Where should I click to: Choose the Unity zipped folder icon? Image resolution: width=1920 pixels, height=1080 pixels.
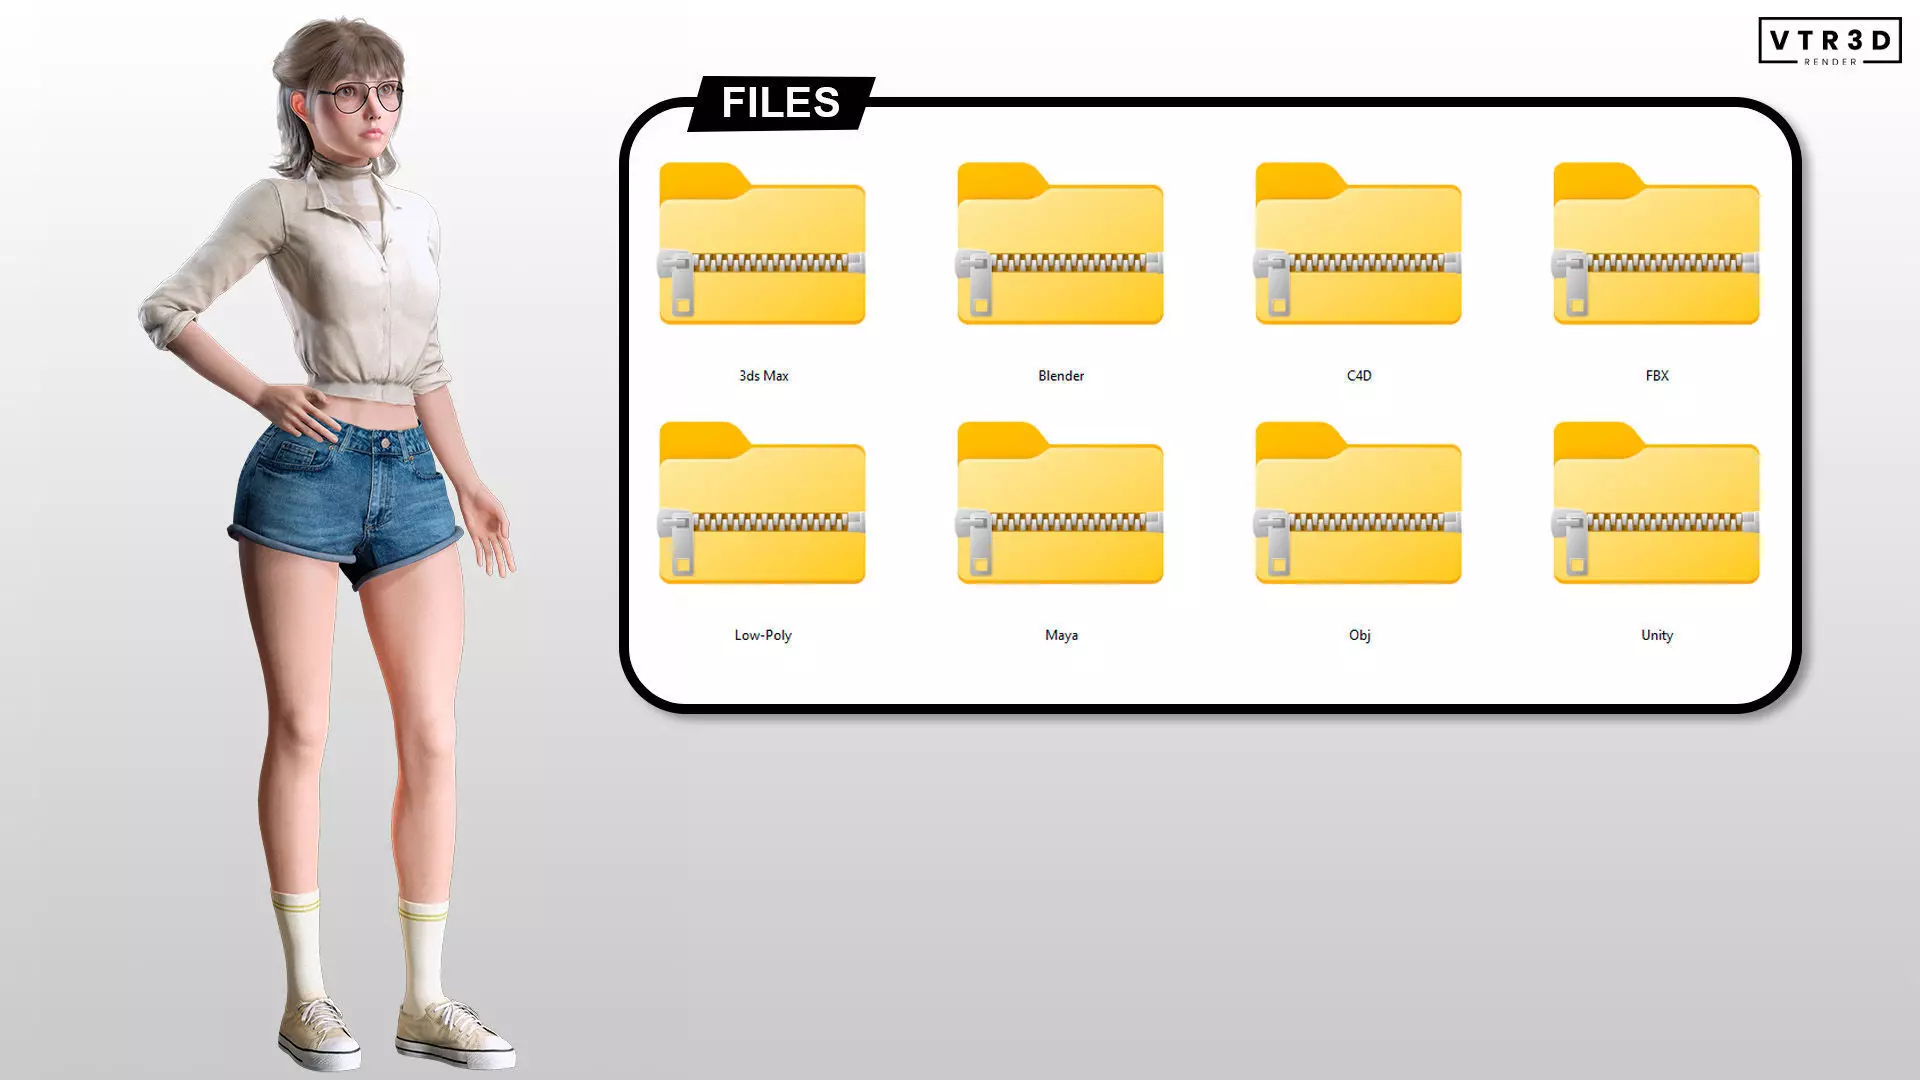[1656, 503]
